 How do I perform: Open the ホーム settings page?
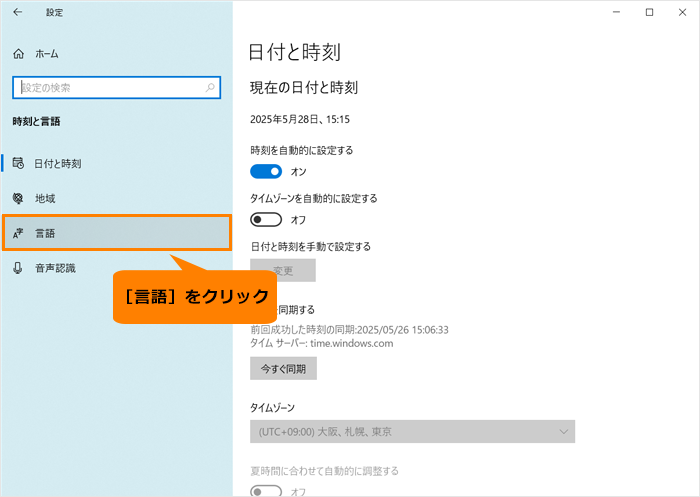(47, 54)
